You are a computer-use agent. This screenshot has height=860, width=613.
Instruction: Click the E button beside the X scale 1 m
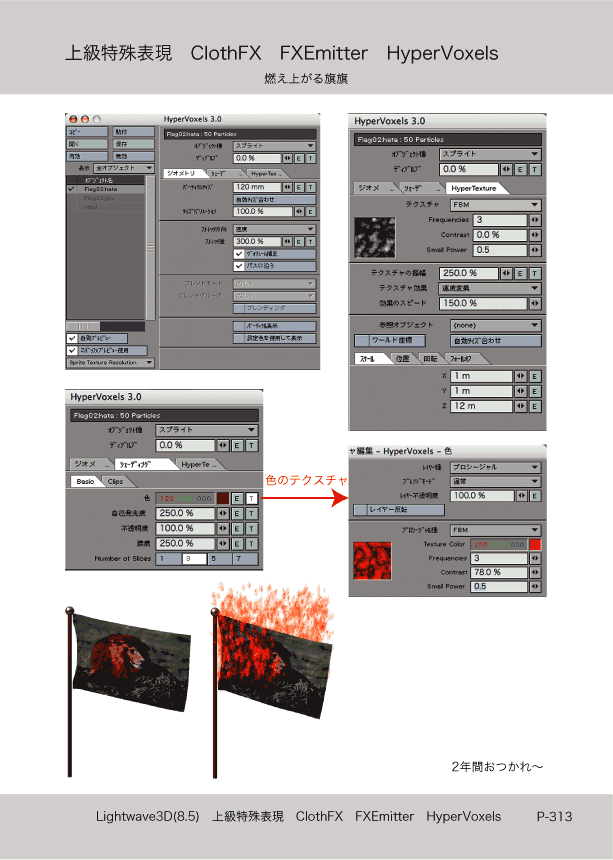point(535,376)
